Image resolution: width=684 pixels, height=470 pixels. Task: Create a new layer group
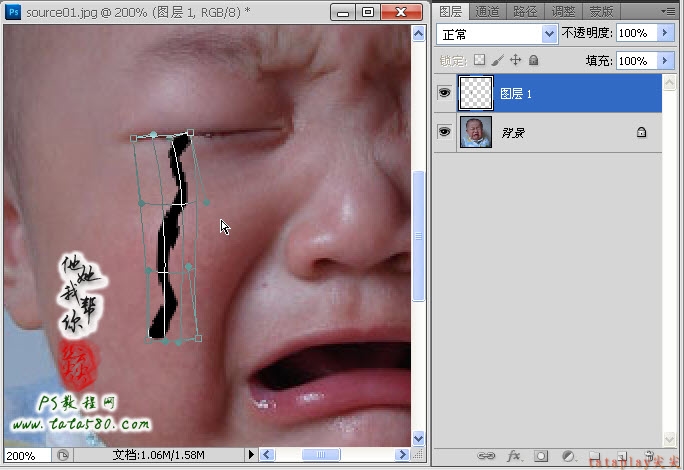[x=595, y=456]
